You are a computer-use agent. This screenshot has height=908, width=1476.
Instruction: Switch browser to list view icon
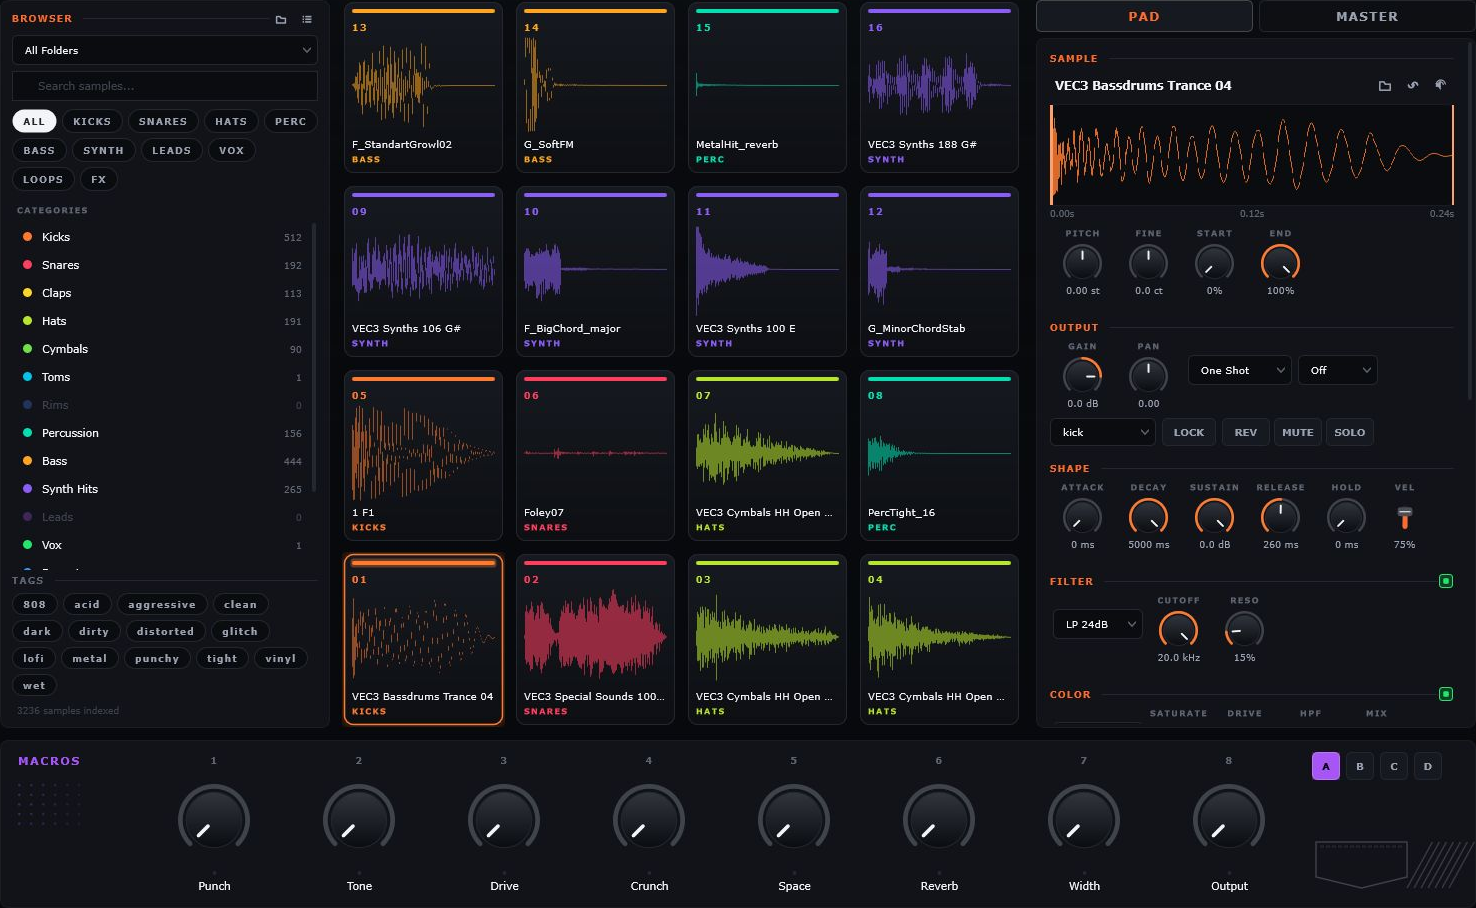point(307,19)
